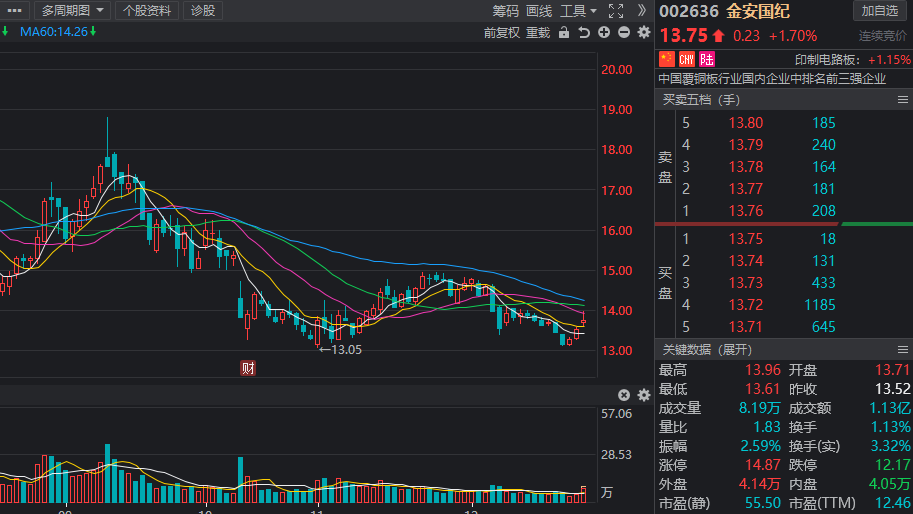This screenshot has height=514, width=913.
Task: Toggle the chart lock icon
Action: point(564,33)
